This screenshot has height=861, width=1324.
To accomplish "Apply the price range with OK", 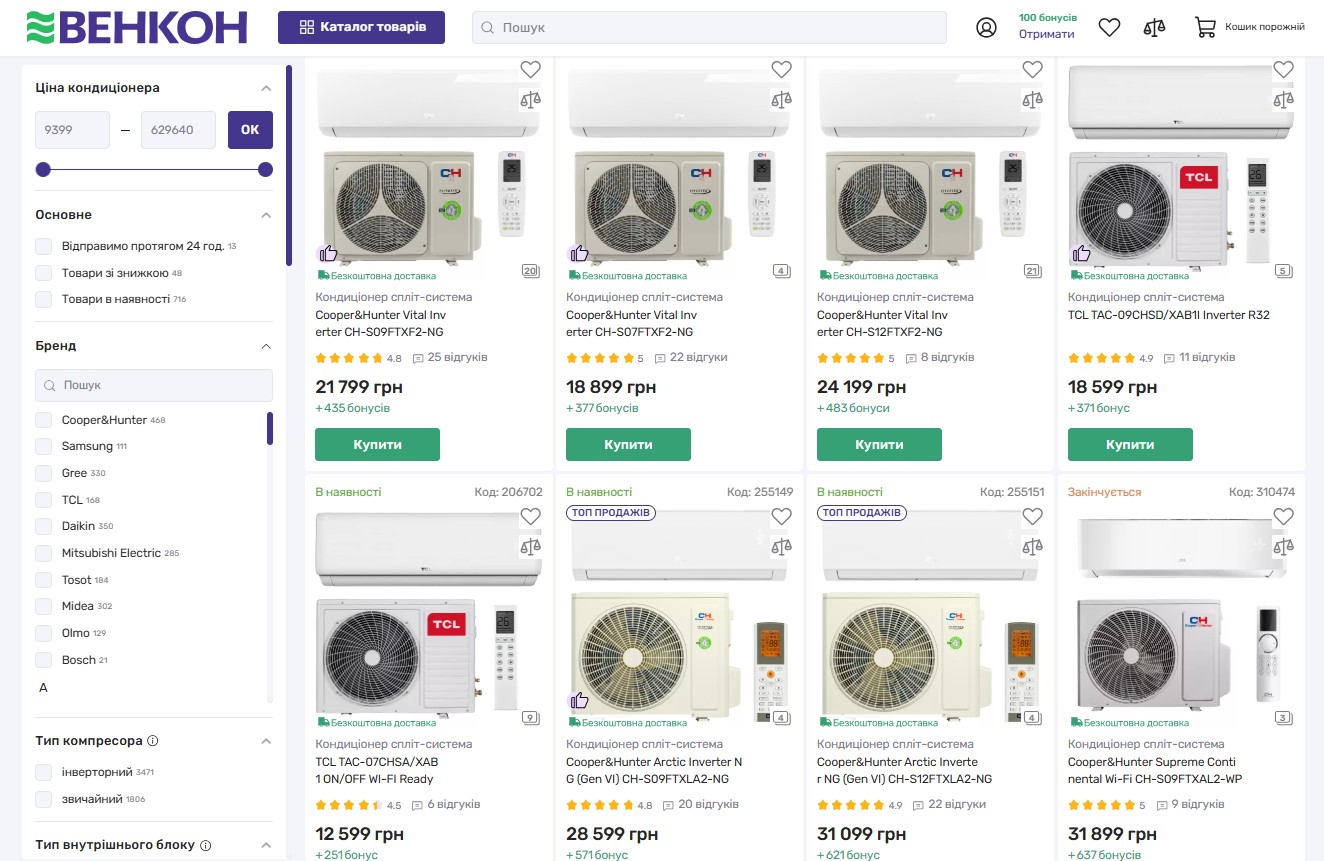I will [x=250, y=130].
